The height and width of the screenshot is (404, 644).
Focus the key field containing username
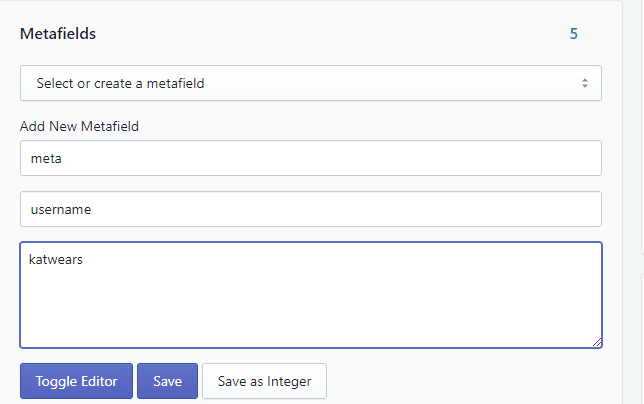pyautogui.click(x=311, y=209)
